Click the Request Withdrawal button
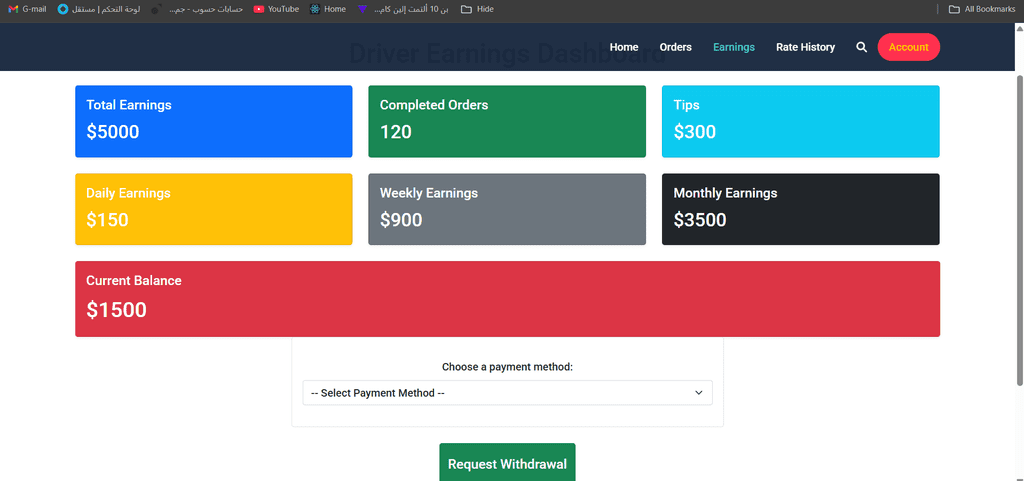This screenshot has height=481, width=1024. click(507, 463)
